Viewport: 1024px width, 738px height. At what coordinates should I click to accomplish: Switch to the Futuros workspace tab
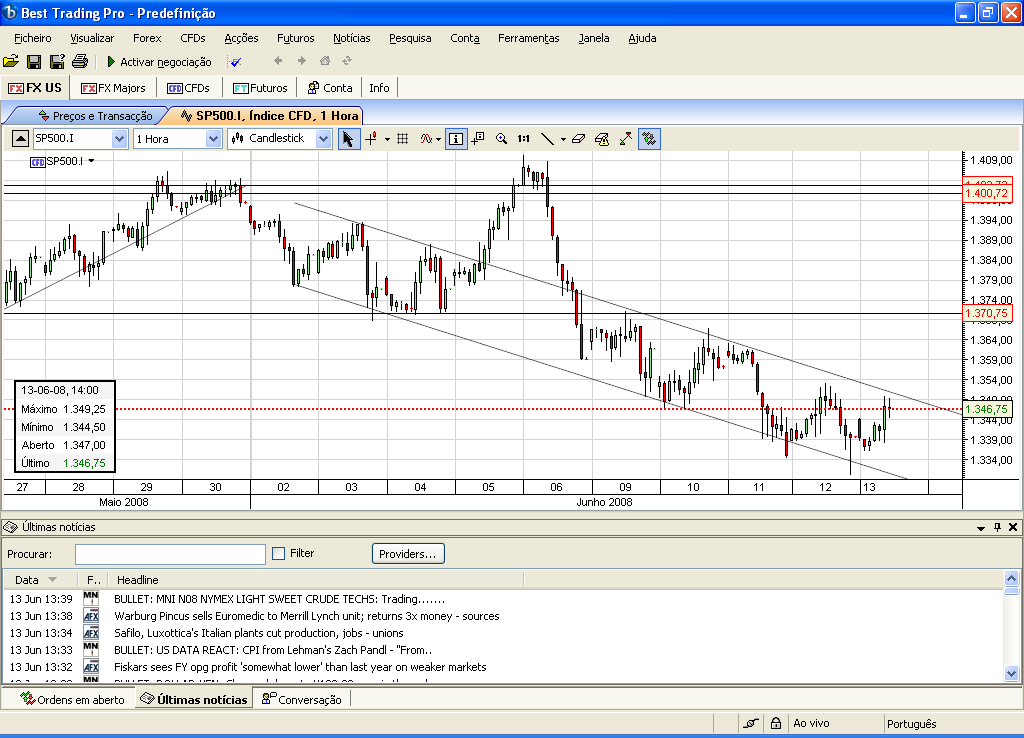pos(260,88)
